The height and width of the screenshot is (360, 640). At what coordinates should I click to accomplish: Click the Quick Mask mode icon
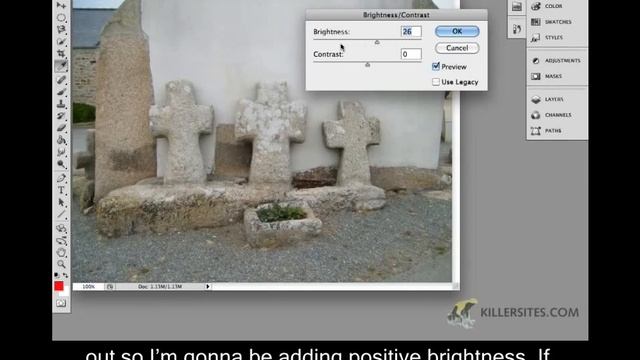pyautogui.click(x=61, y=303)
